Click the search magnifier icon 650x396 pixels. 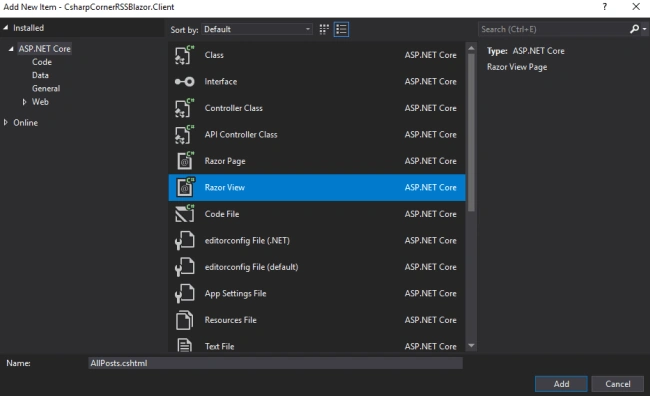coord(634,29)
